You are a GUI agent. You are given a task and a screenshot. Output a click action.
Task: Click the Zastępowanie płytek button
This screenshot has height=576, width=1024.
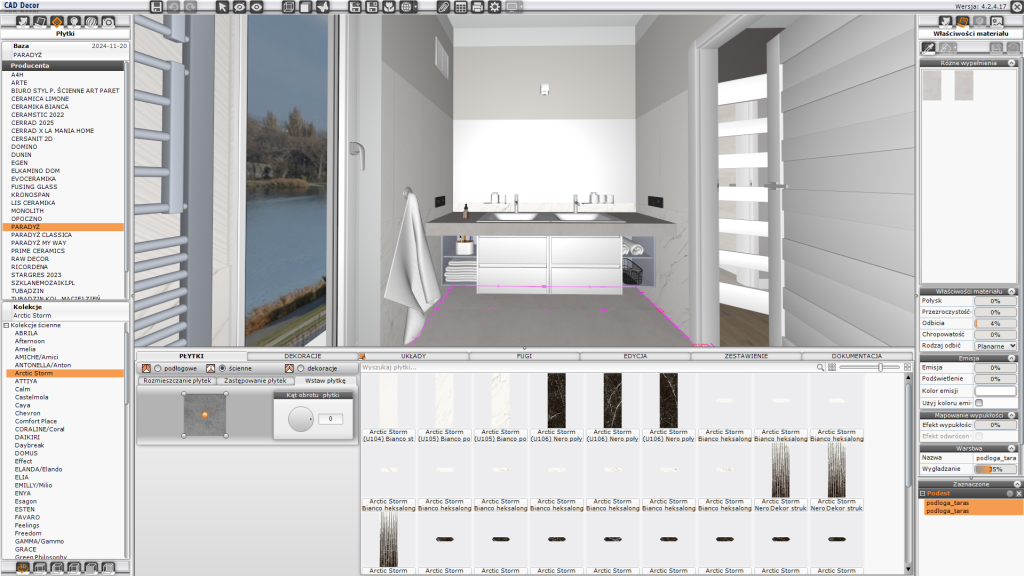pyautogui.click(x=255, y=381)
